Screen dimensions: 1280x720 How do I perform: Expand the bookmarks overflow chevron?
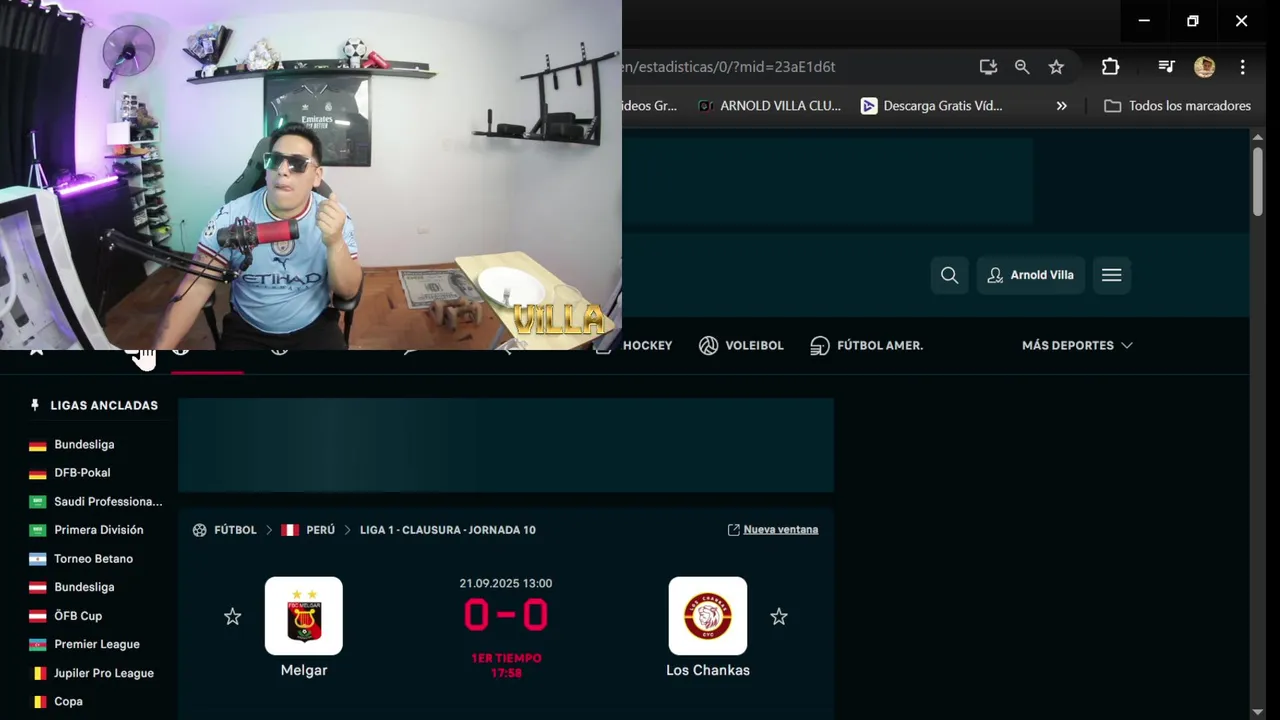[1062, 105]
